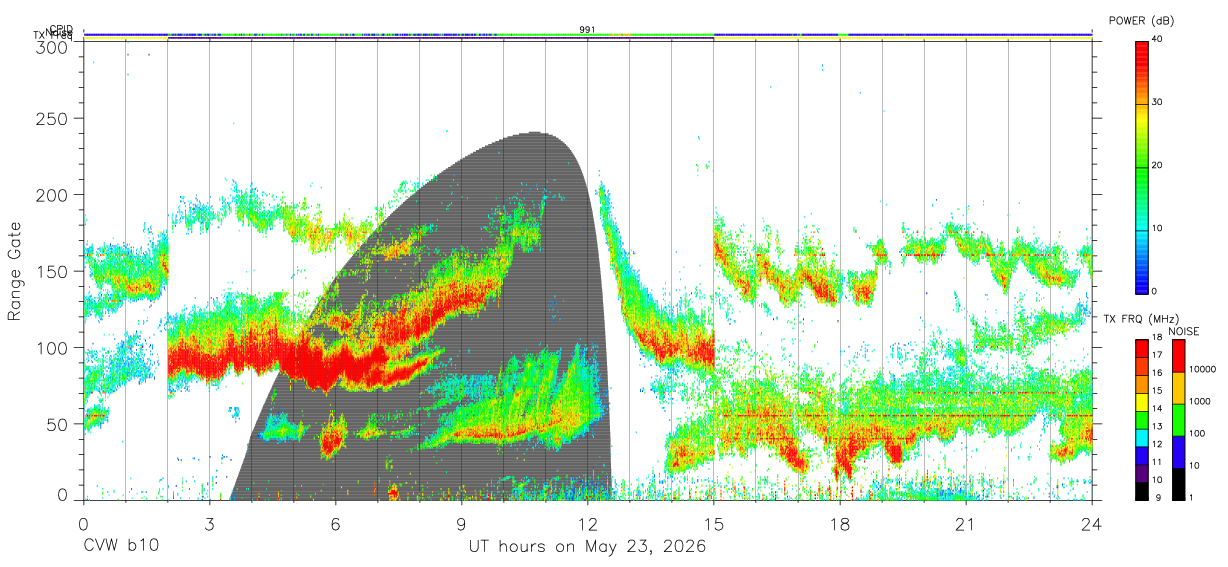Click the 12 label on the TX FRQ scale
This screenshot has height=567, width=1228.
[1155, 444]
